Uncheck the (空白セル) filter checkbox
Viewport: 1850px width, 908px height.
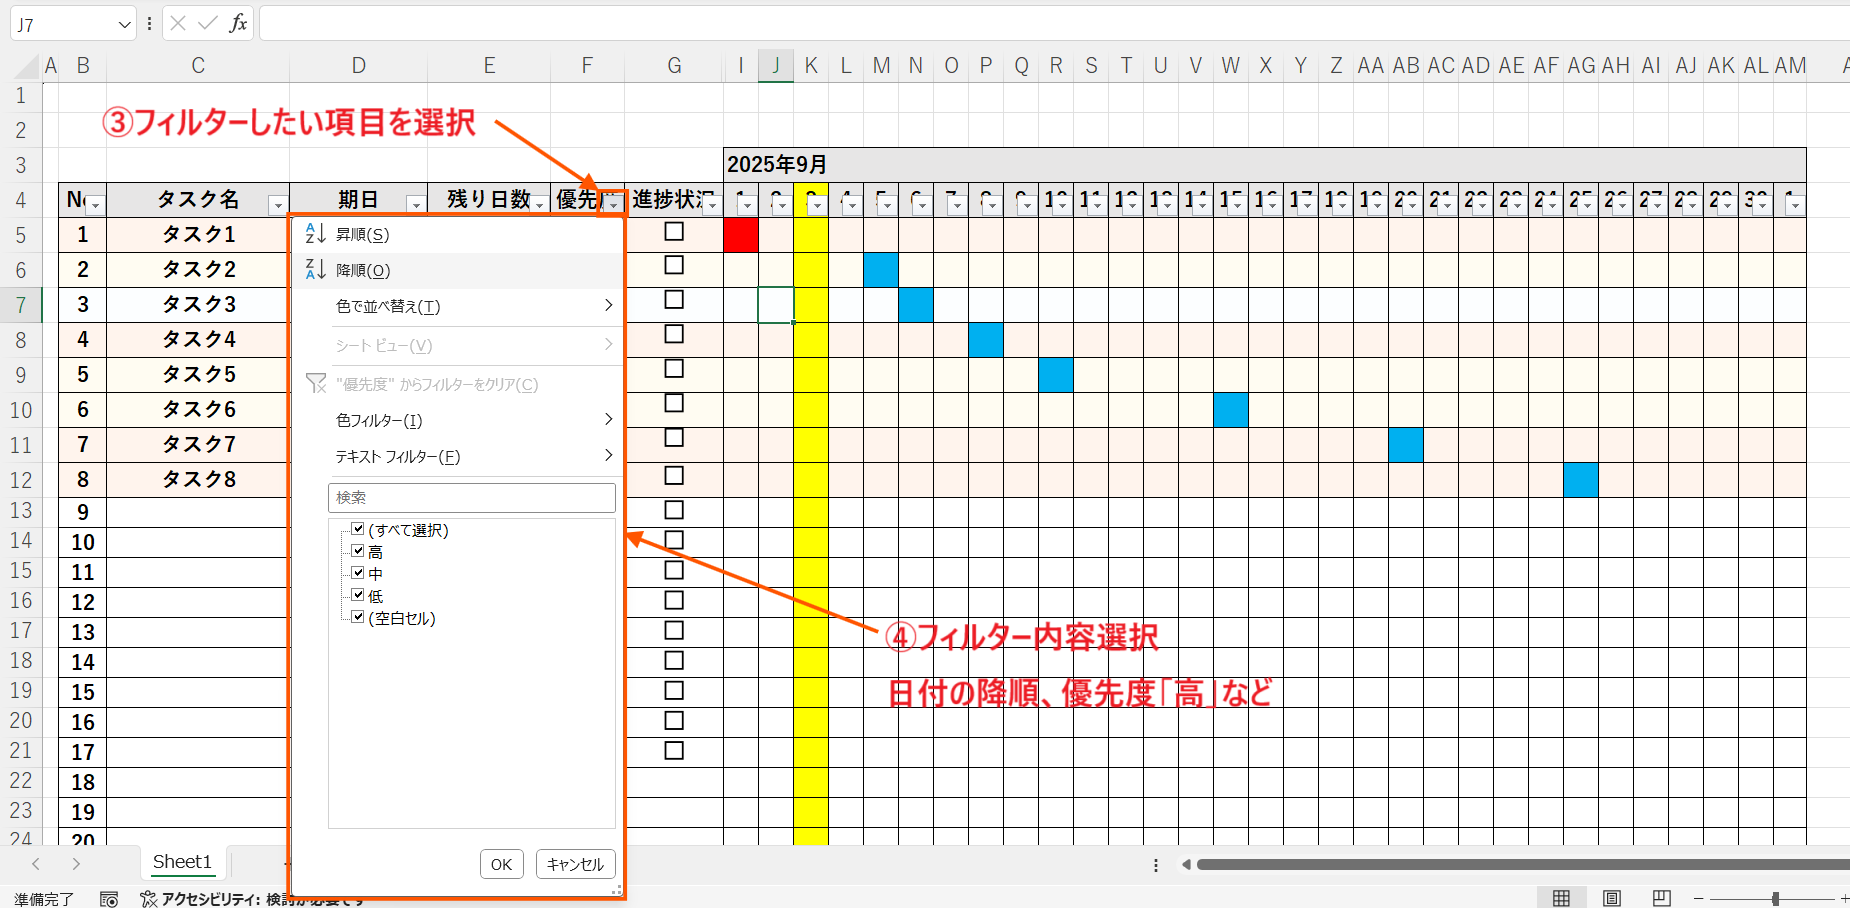(x=358, y=617)
